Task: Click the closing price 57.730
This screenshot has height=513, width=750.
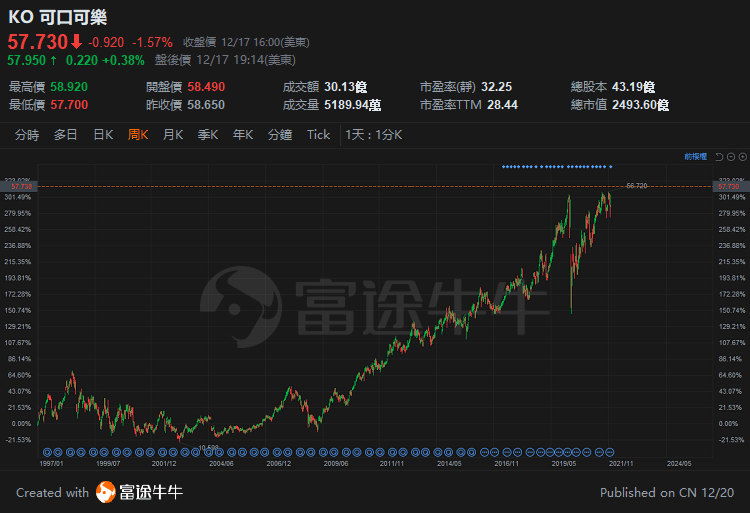Action: coord(38,42)
